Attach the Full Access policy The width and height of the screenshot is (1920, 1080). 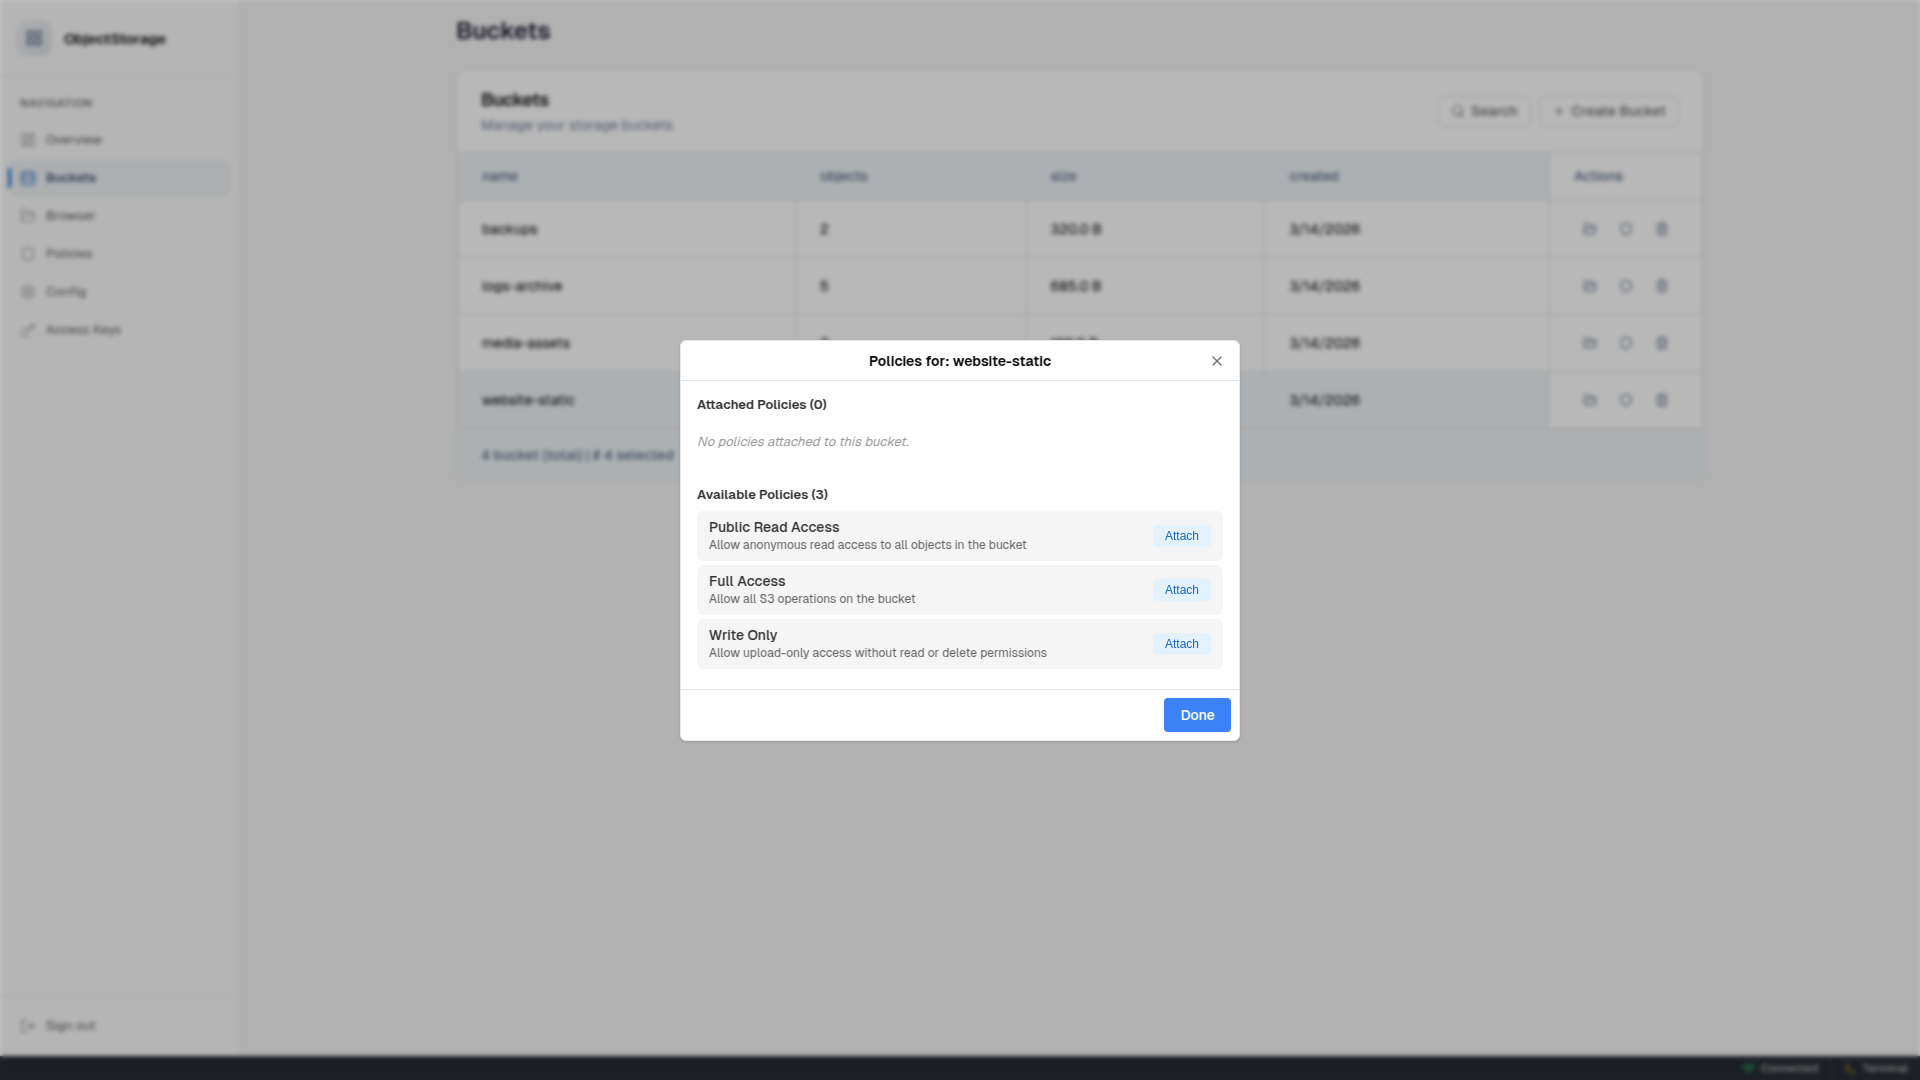1181,590
